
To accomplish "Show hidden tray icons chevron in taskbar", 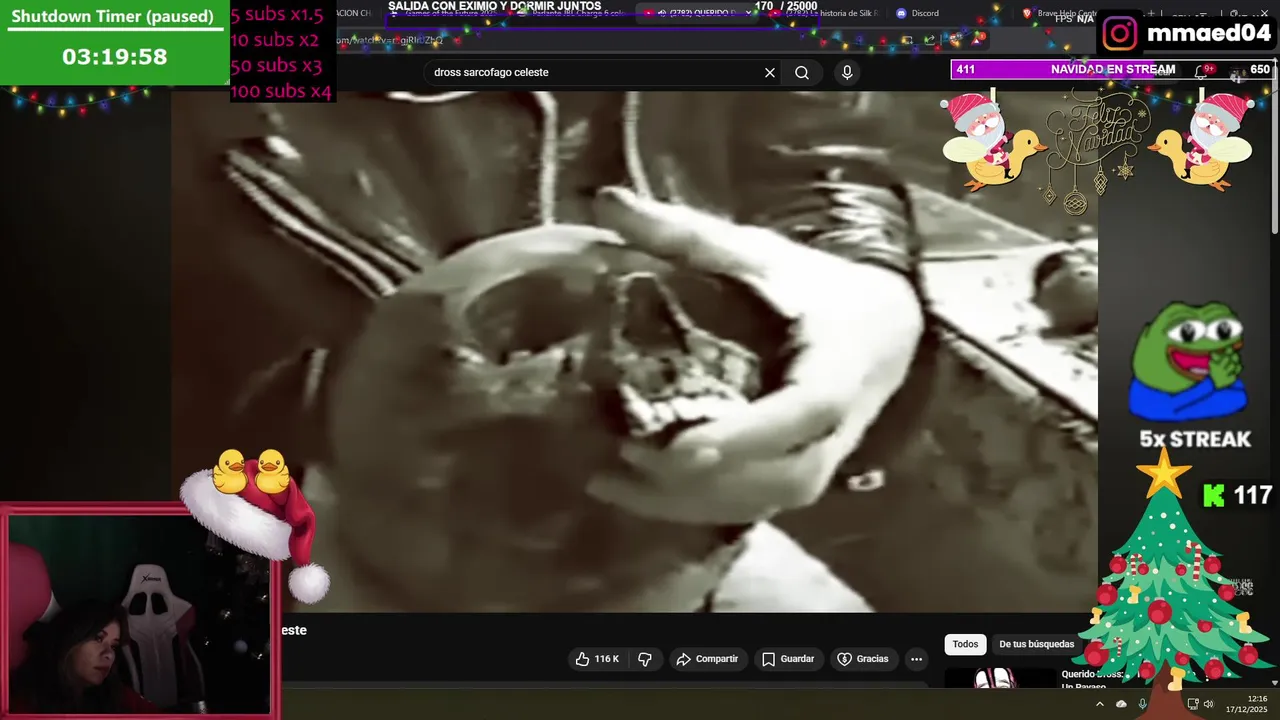I will click(x=1099, y=704).
